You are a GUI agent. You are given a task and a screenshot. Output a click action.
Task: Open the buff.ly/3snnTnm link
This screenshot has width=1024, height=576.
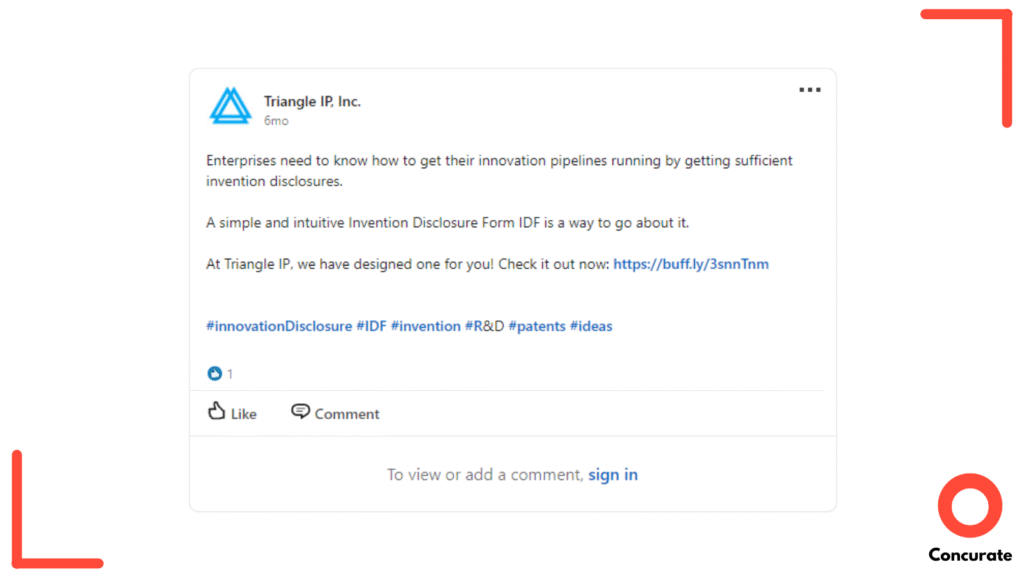click(x=691, y=264)
